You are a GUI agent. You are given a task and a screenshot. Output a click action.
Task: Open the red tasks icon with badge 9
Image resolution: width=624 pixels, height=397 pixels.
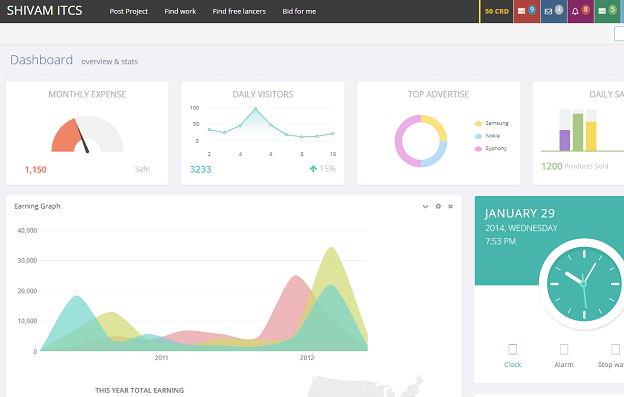click(526, 11)
